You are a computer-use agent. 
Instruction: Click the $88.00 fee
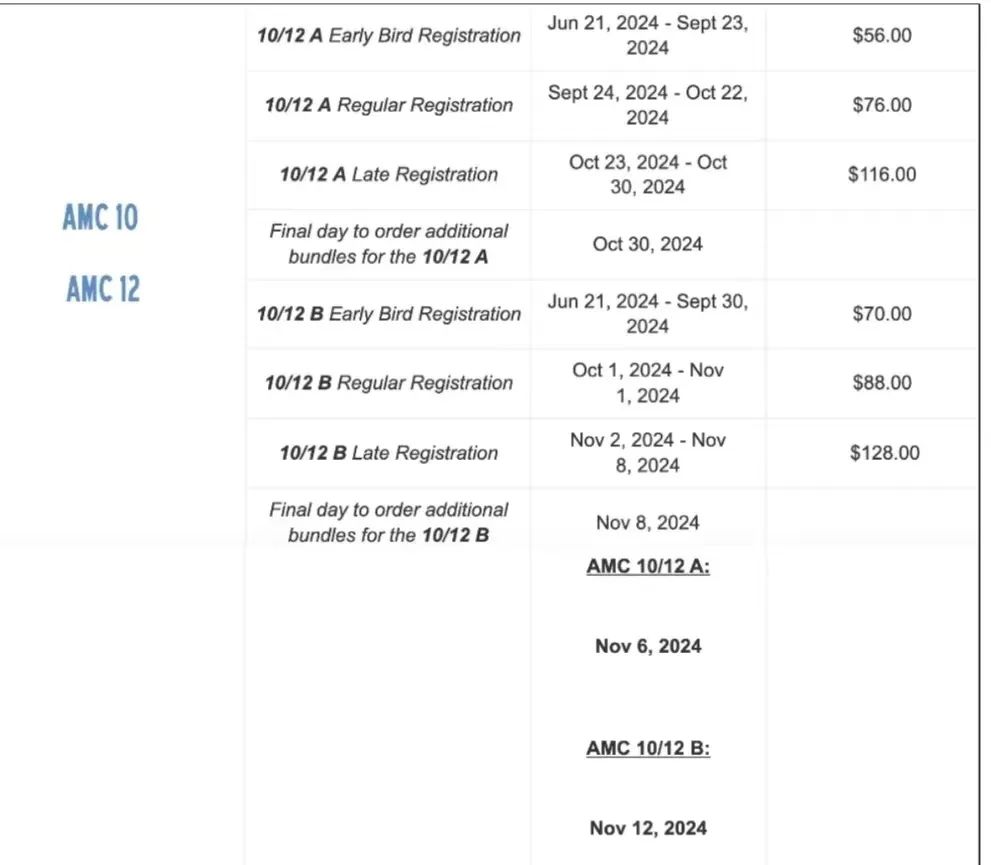(x=882, y=383)
